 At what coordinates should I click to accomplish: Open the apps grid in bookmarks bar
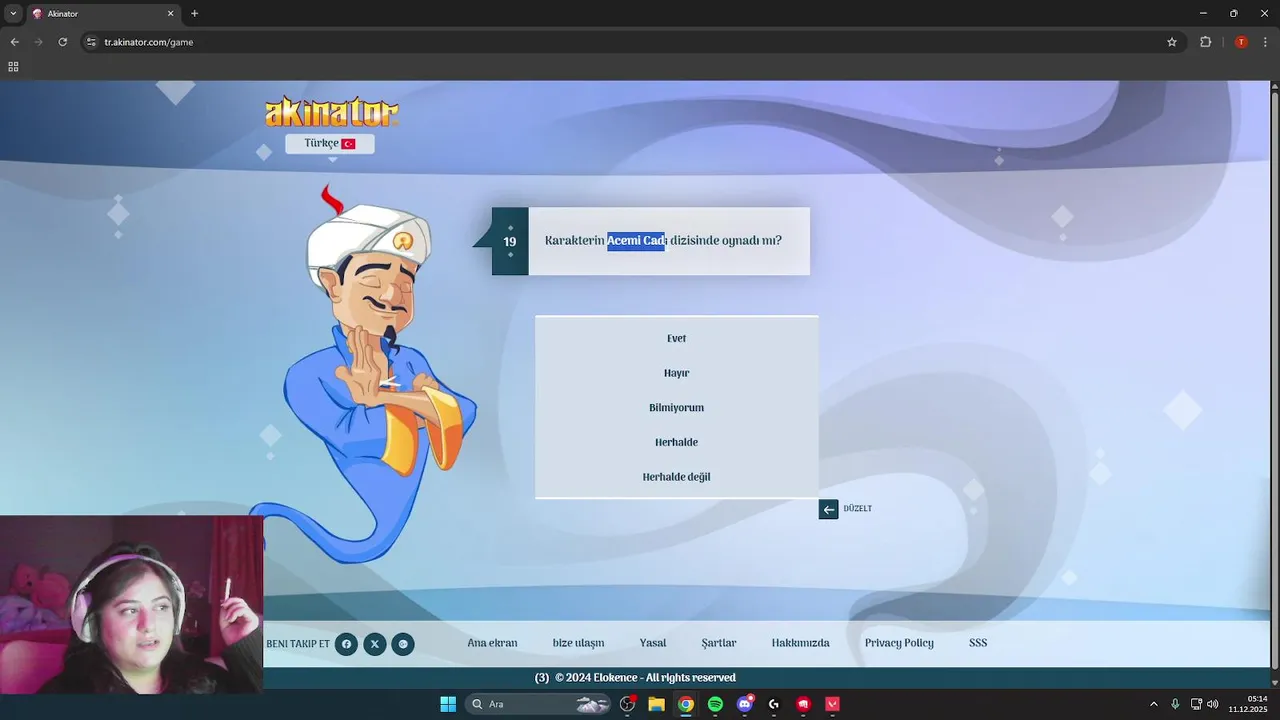[13, 67]
